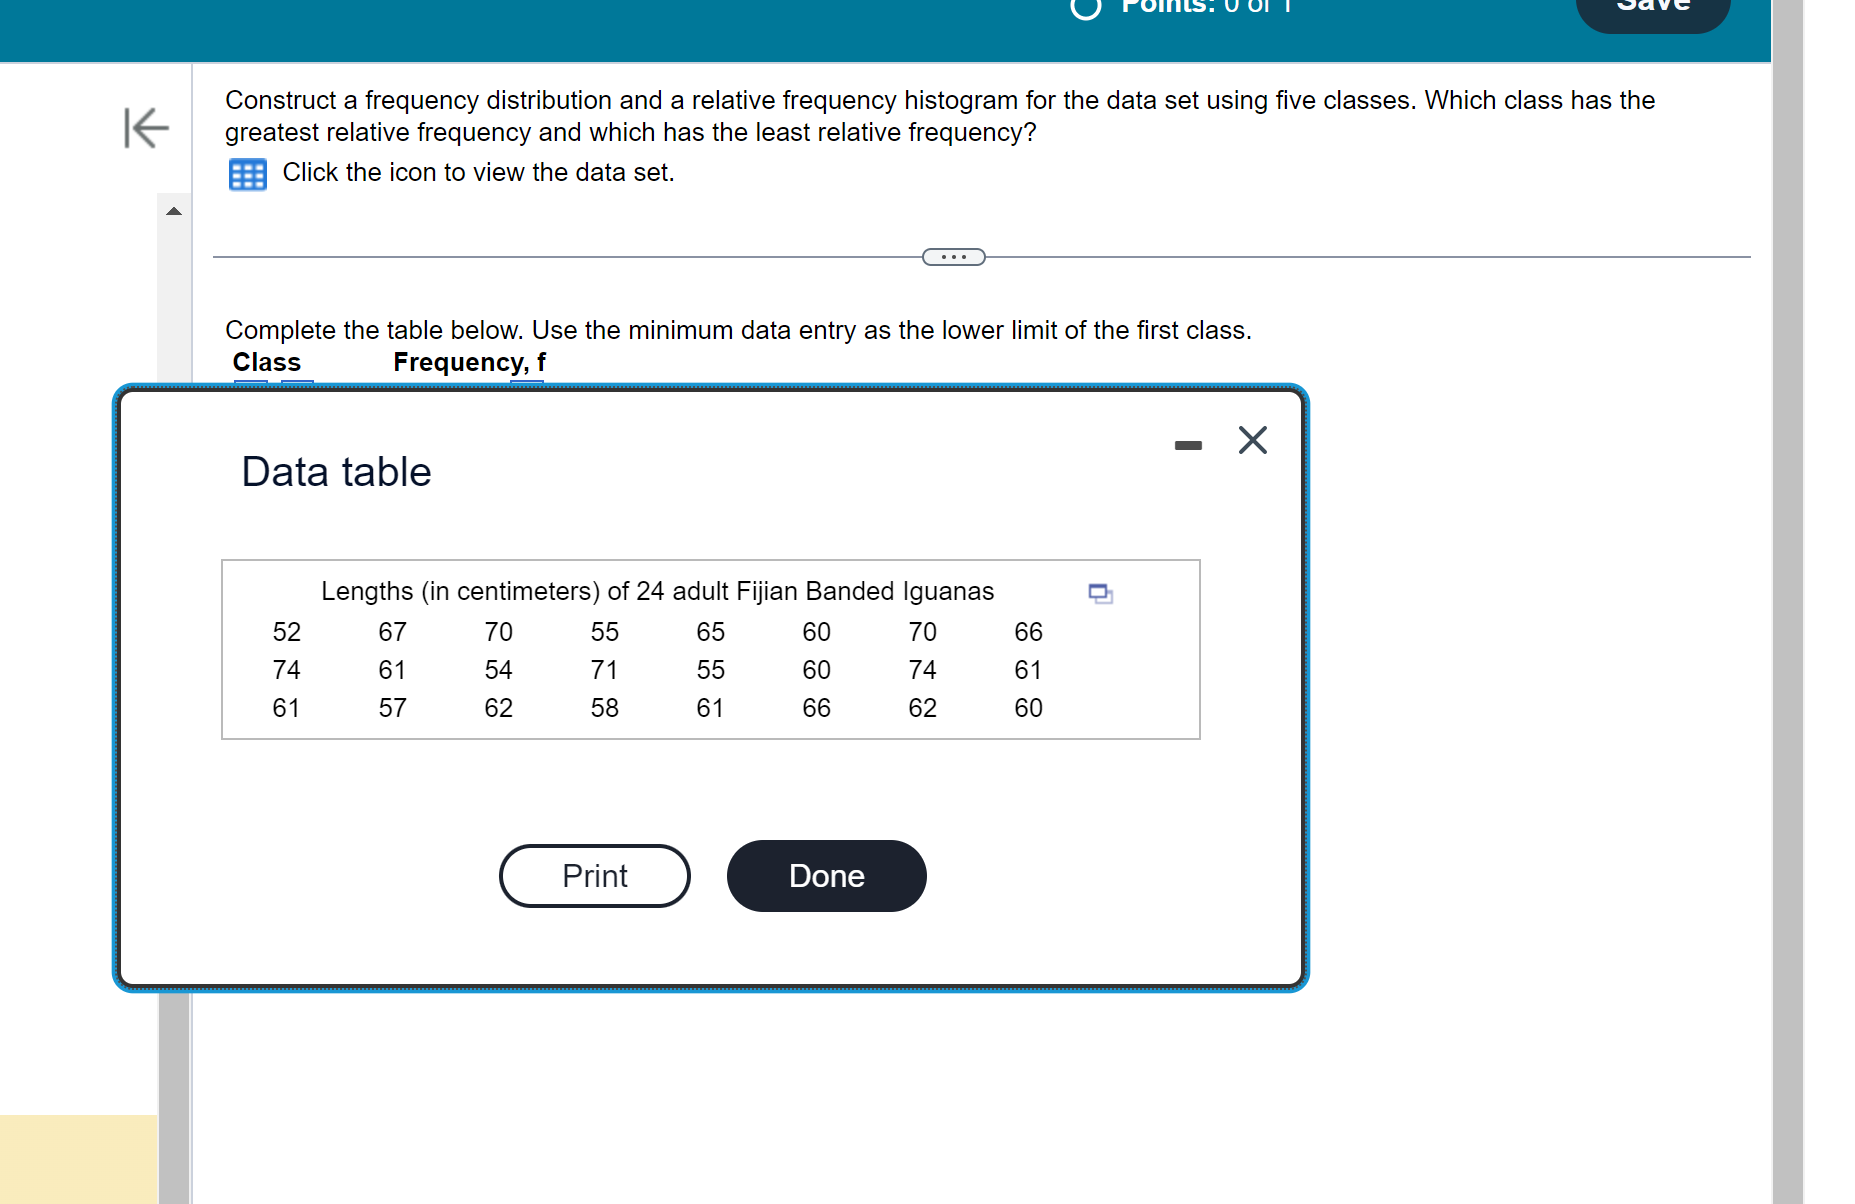
Task: Click the scroll-up triangle on the sidebar
Action: click(x=174, y=211)
